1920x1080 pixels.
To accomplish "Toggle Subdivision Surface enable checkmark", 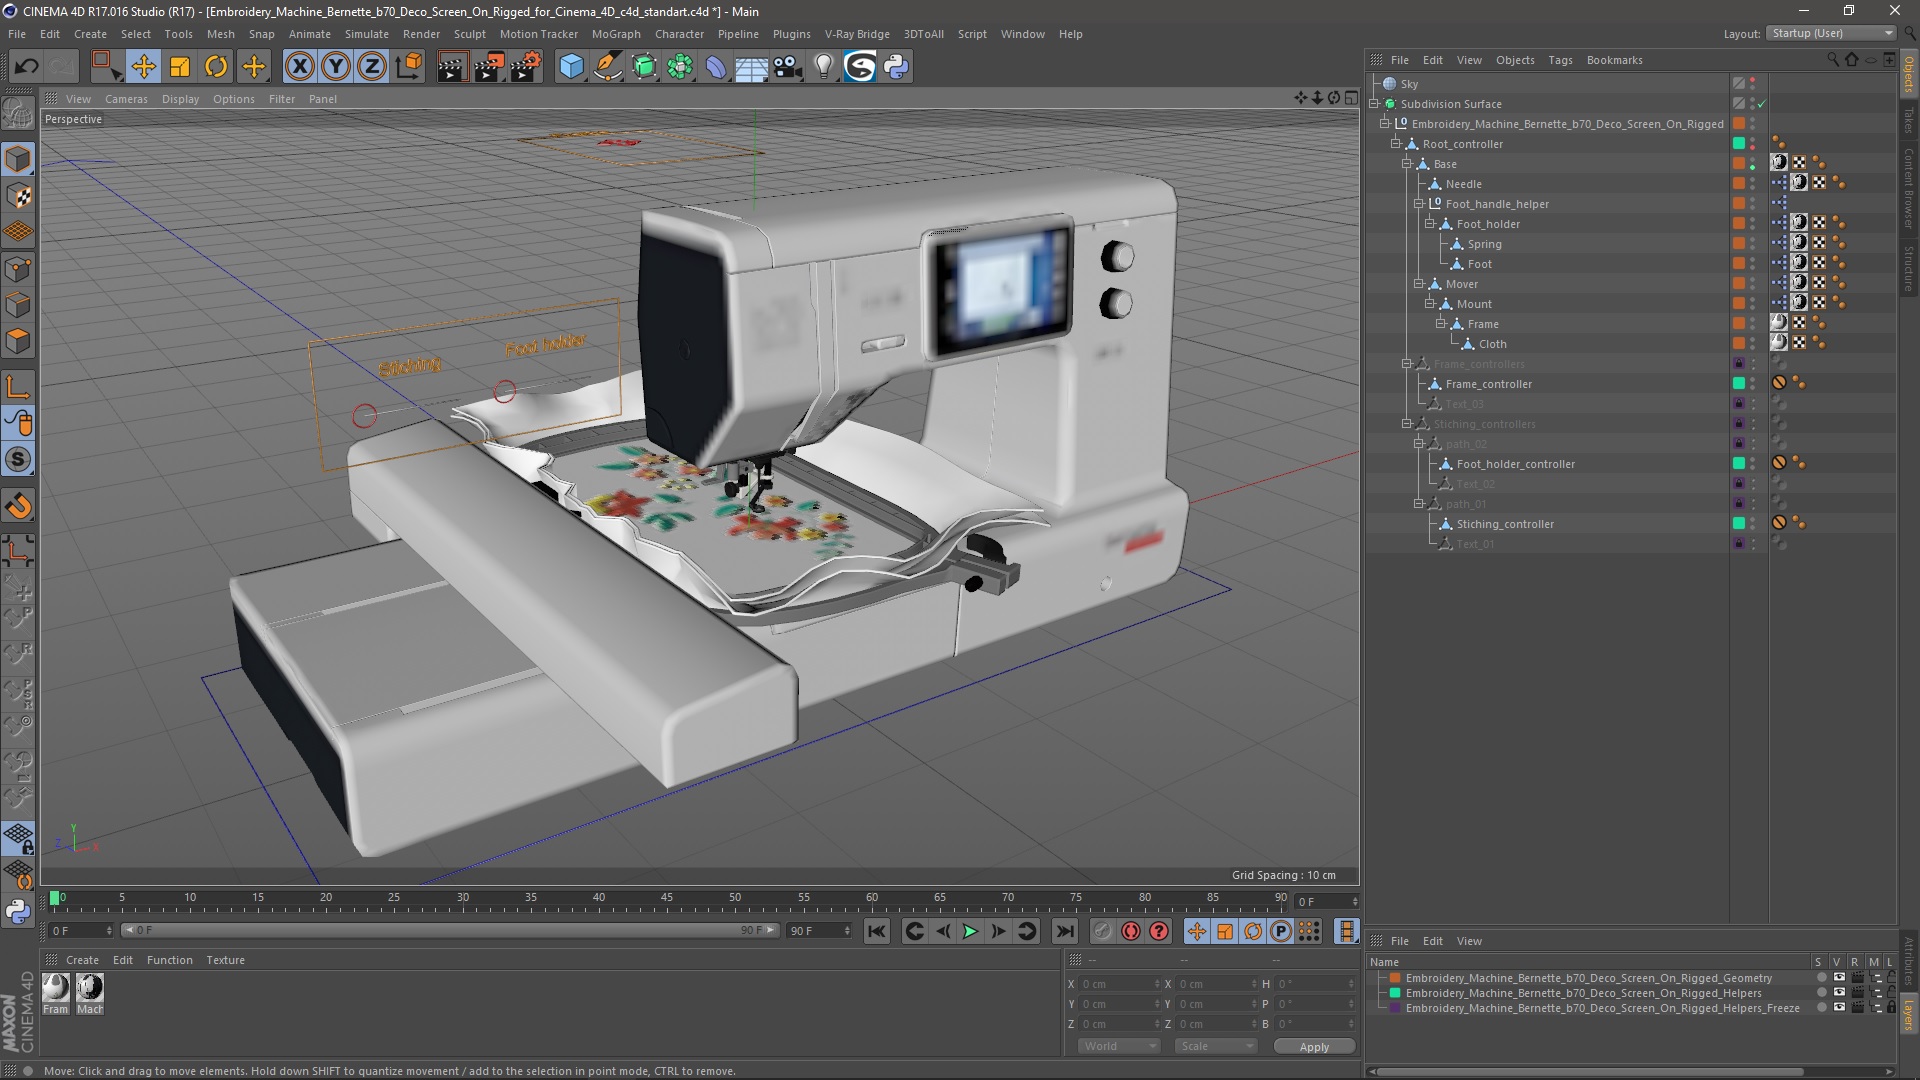I will 1762,104.
